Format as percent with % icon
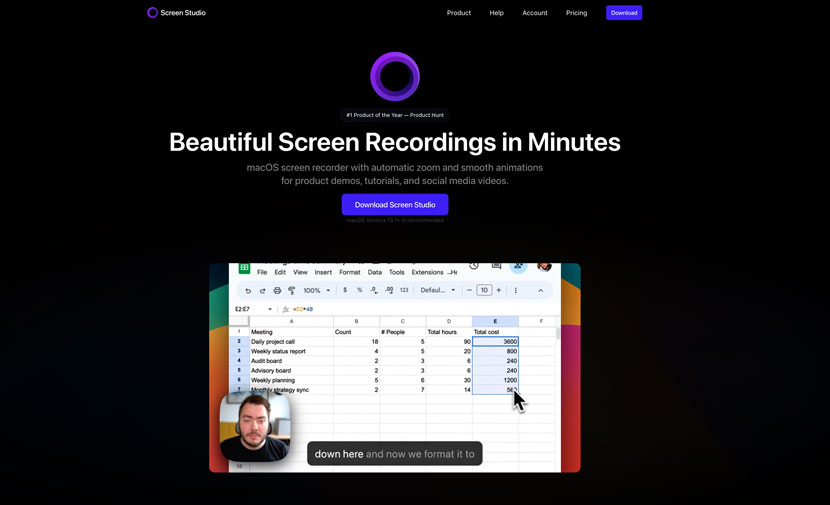The image size is (830, 505). 359,290
